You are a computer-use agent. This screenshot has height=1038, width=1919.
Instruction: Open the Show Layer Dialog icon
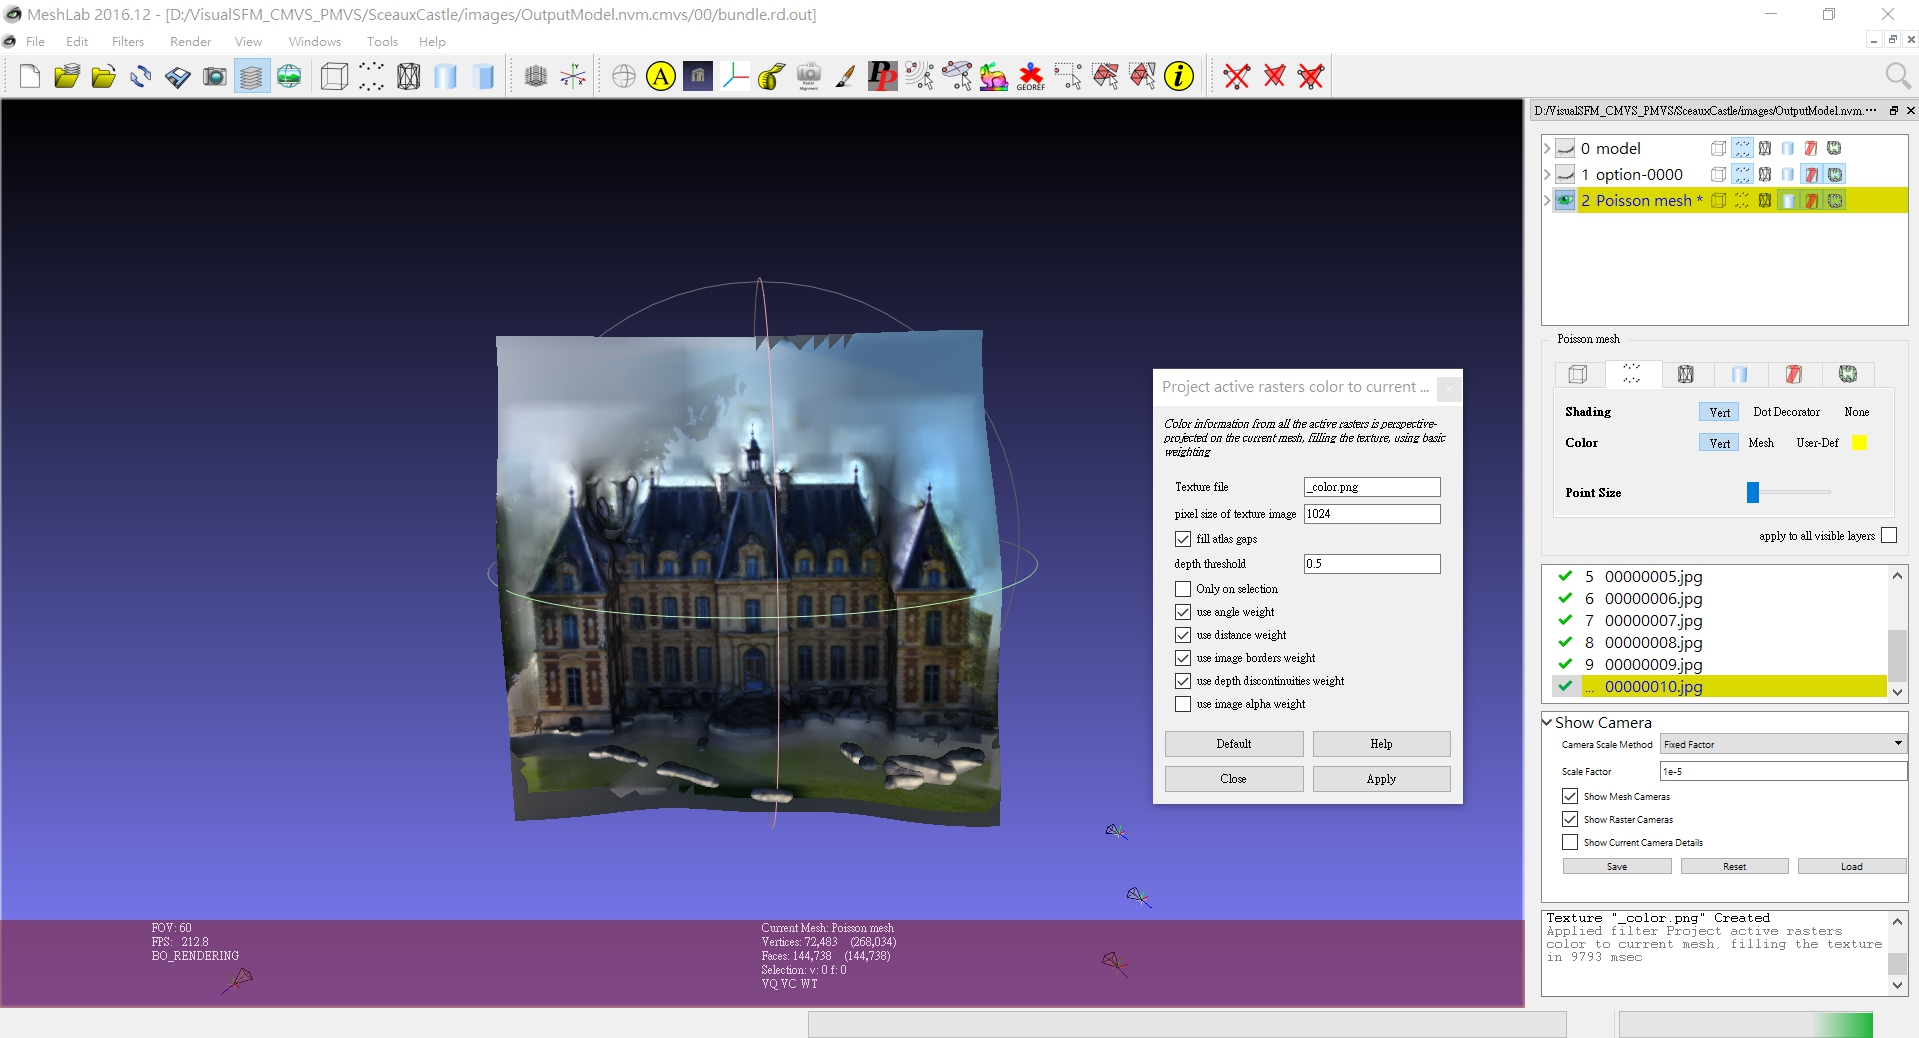coord(251,76)
